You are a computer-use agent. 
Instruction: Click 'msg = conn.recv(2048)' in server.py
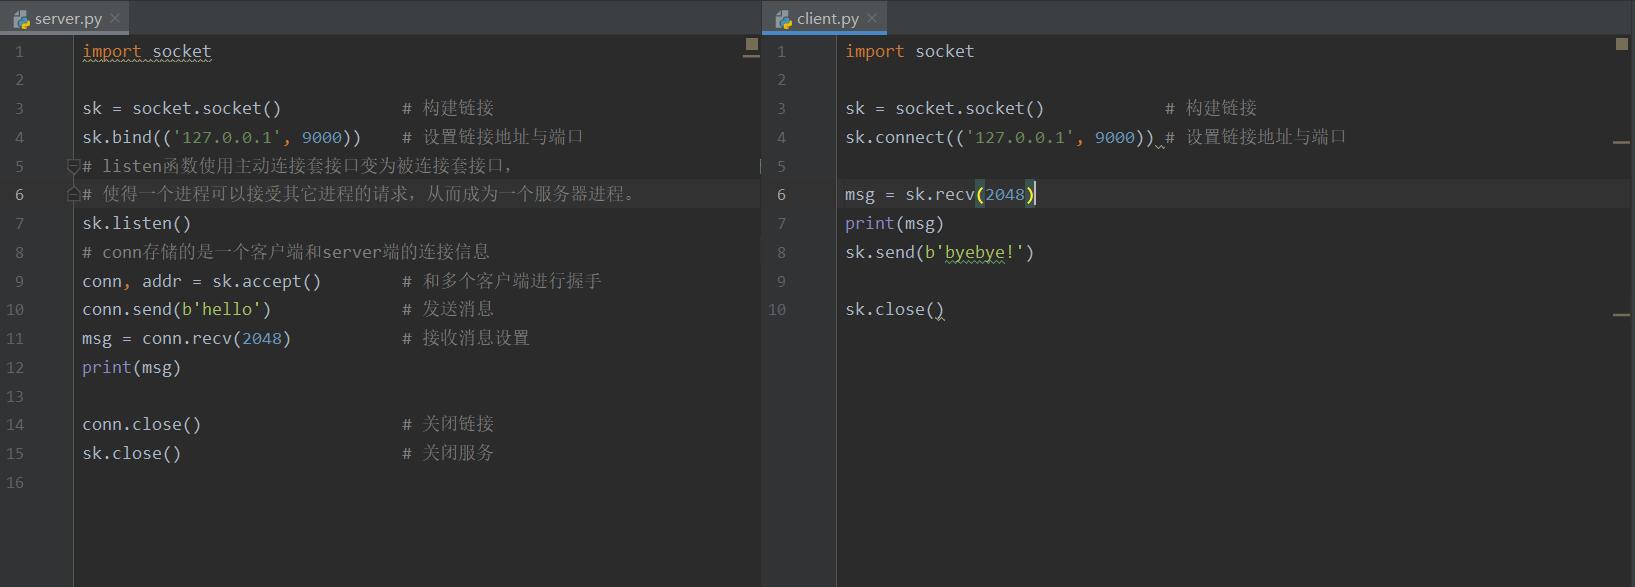[187, 338]
